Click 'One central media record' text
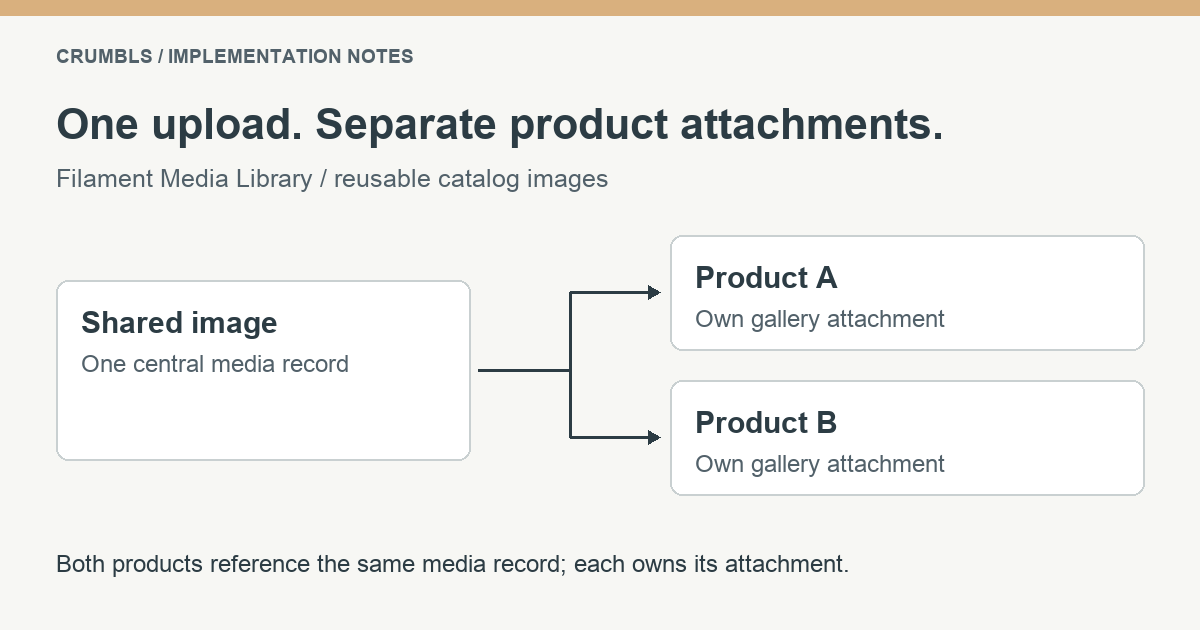 click(215, 364)
